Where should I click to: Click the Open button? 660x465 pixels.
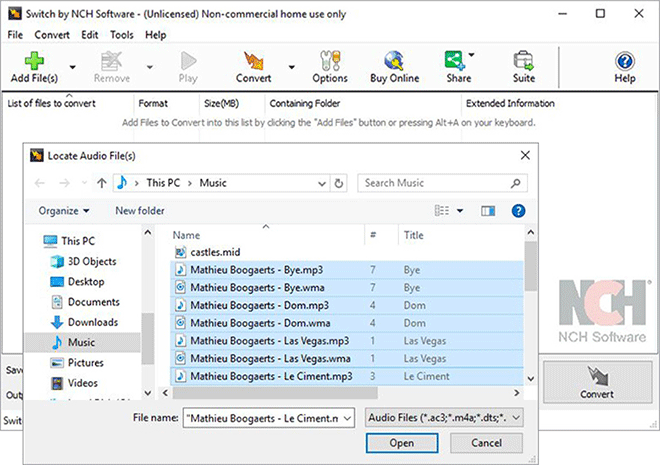click(402, 443)
